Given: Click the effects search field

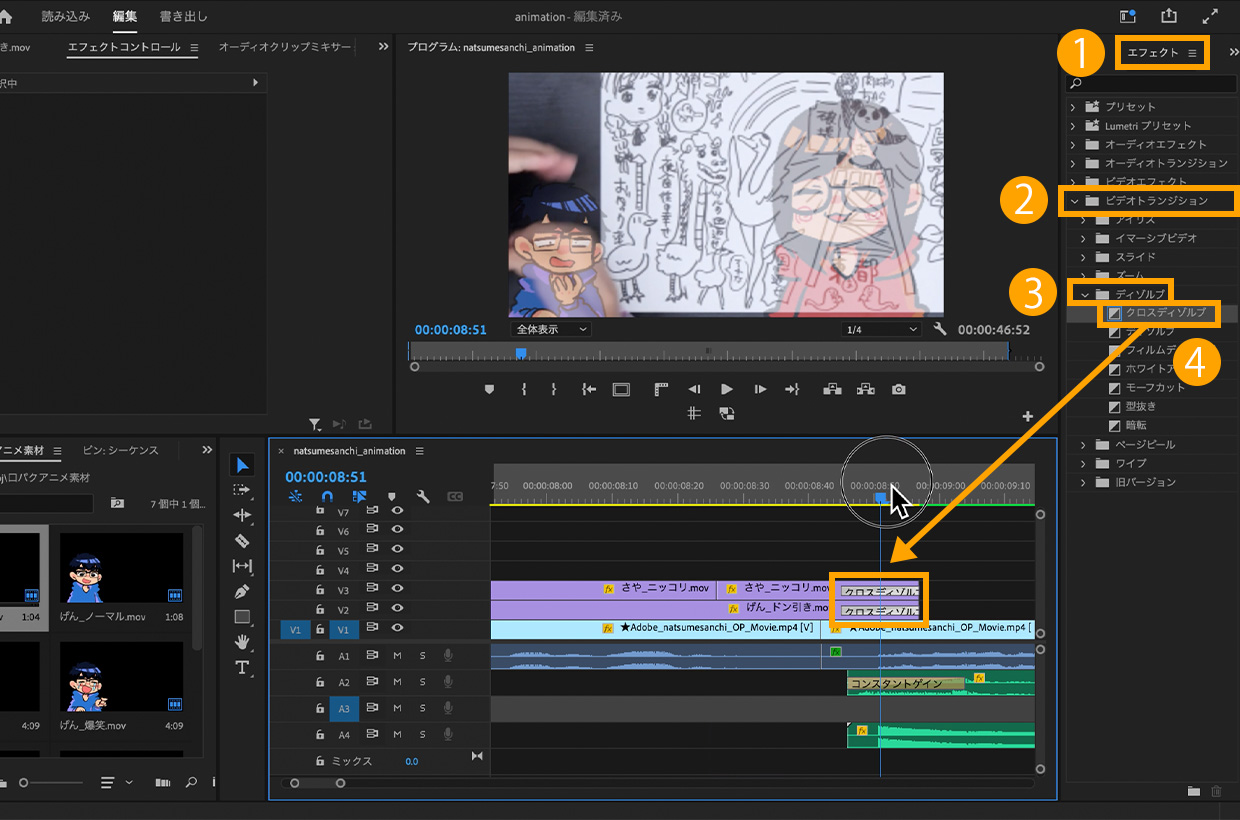Looking at the screenshot, I should (x=1155, y=83).
